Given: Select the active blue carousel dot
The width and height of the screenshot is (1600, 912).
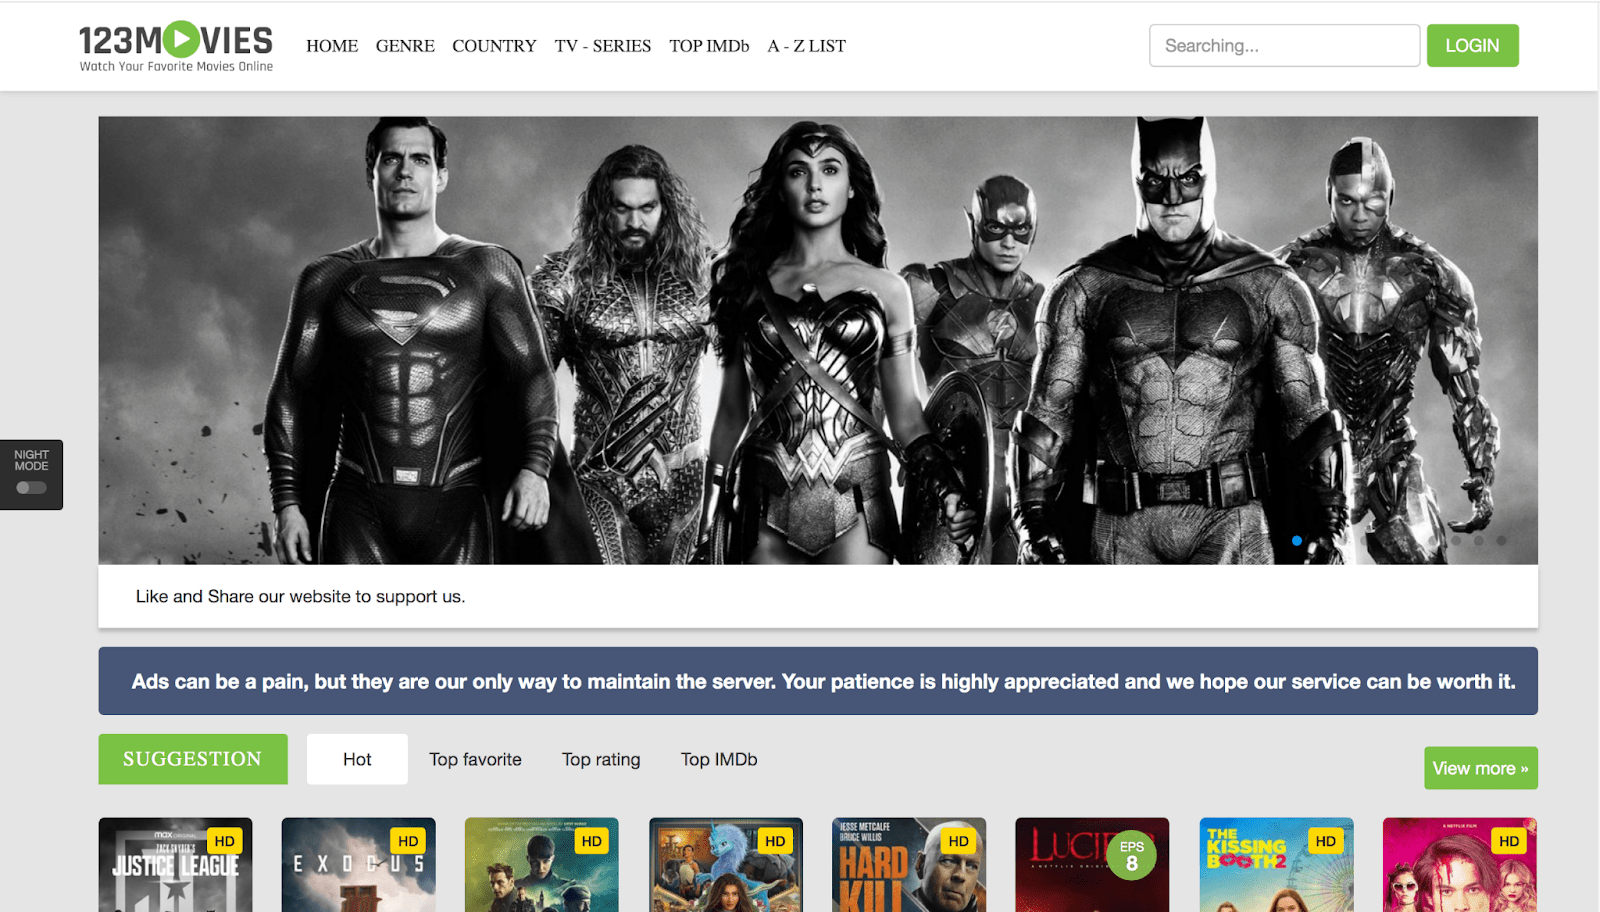Looking at the screenshot, I should (x=1297, y=541).
